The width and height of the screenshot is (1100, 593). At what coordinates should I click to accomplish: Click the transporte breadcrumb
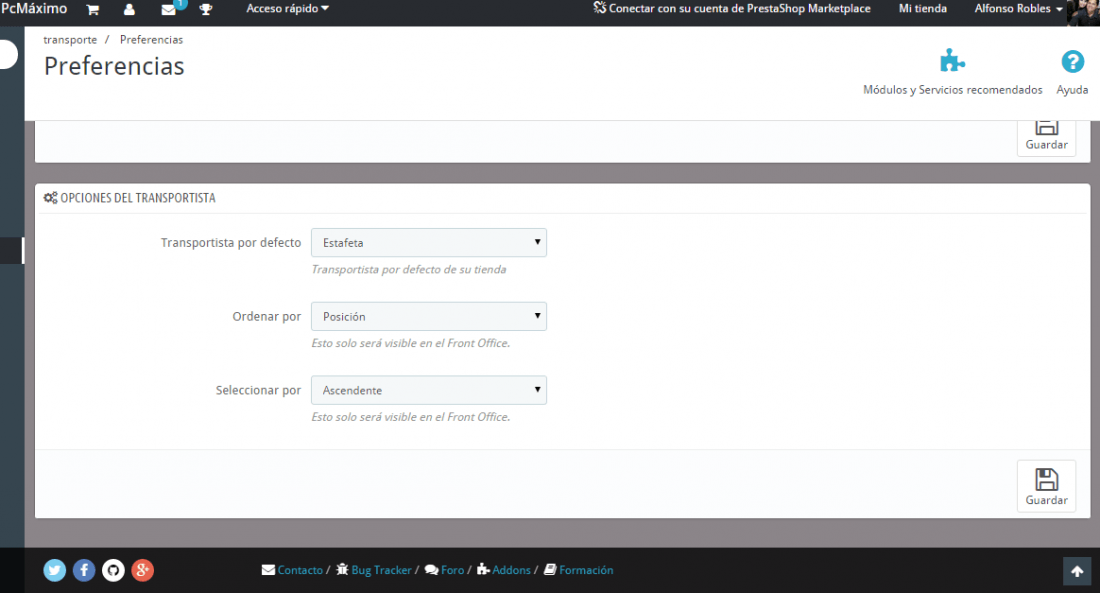click(70, 40)
